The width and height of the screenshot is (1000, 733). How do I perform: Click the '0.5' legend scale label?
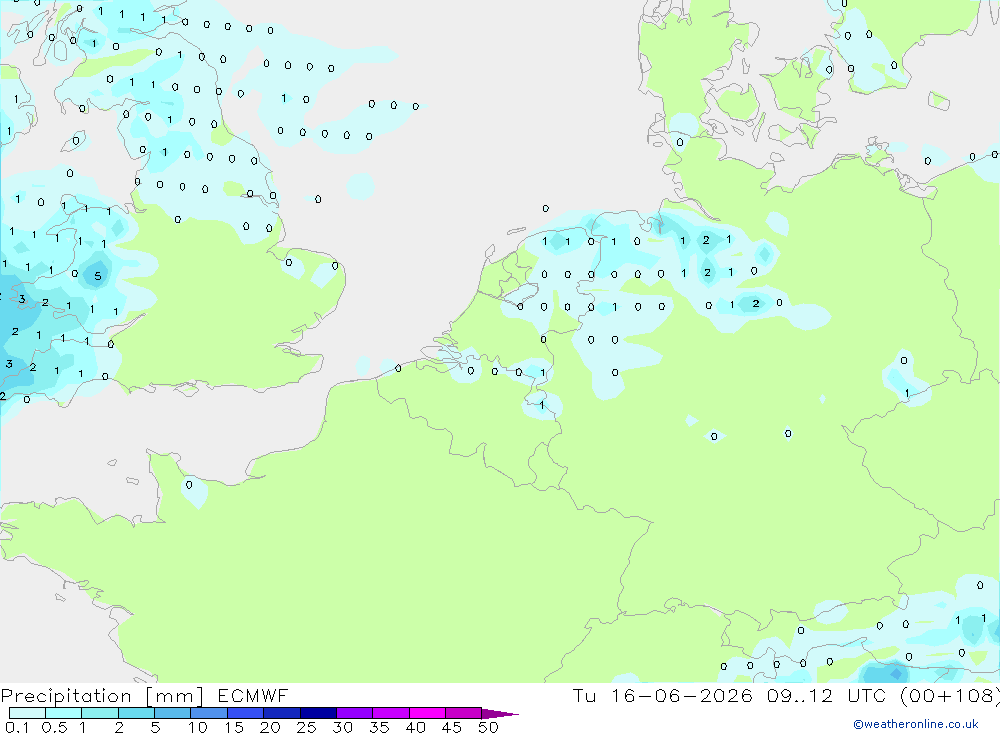[x=54, y=727]
